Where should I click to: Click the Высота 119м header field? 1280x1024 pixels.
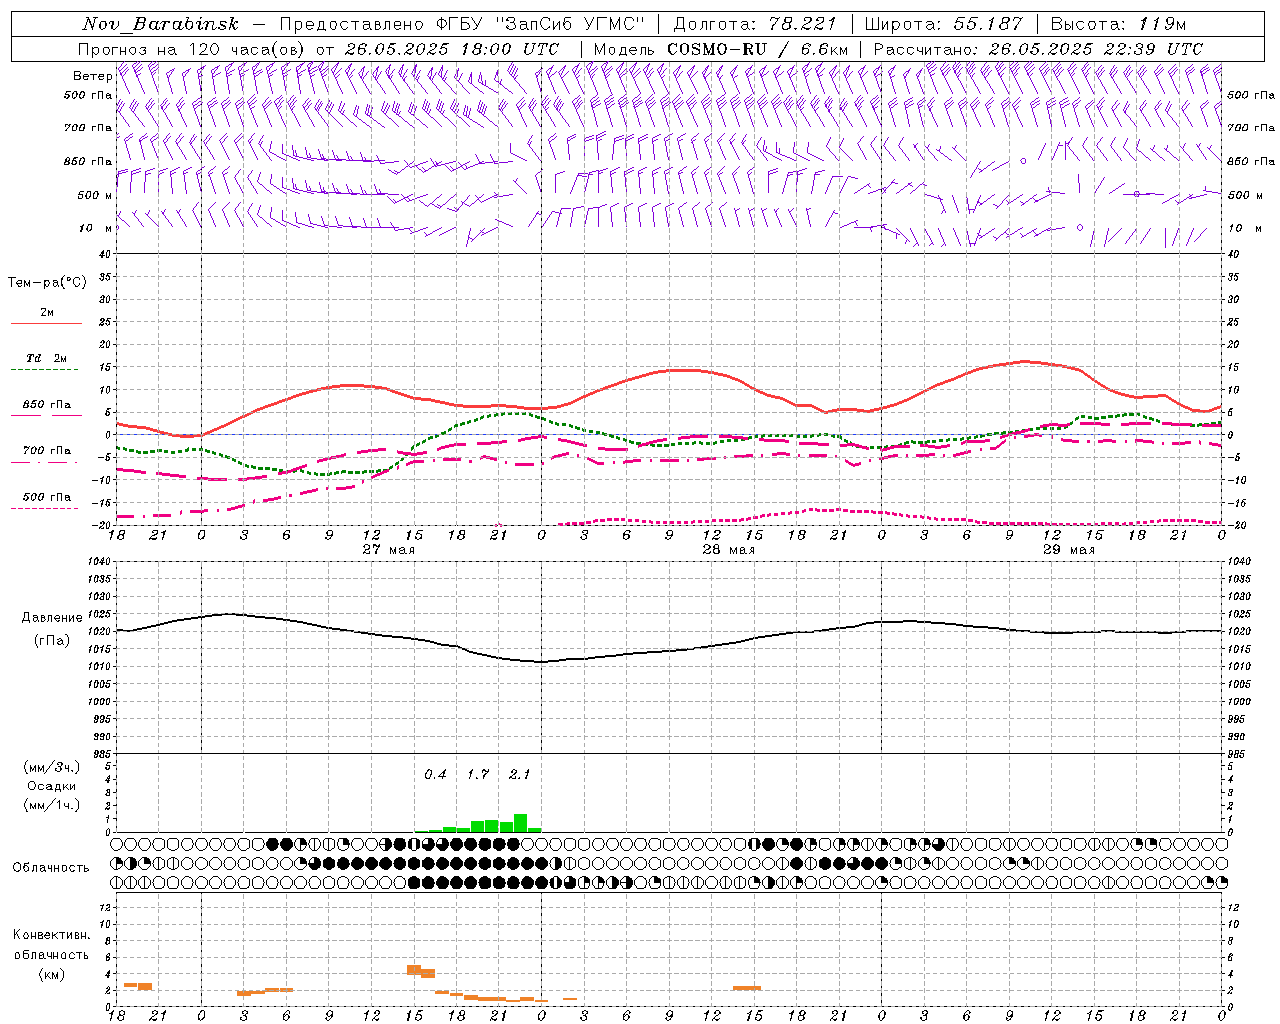tap(1118, 24)
